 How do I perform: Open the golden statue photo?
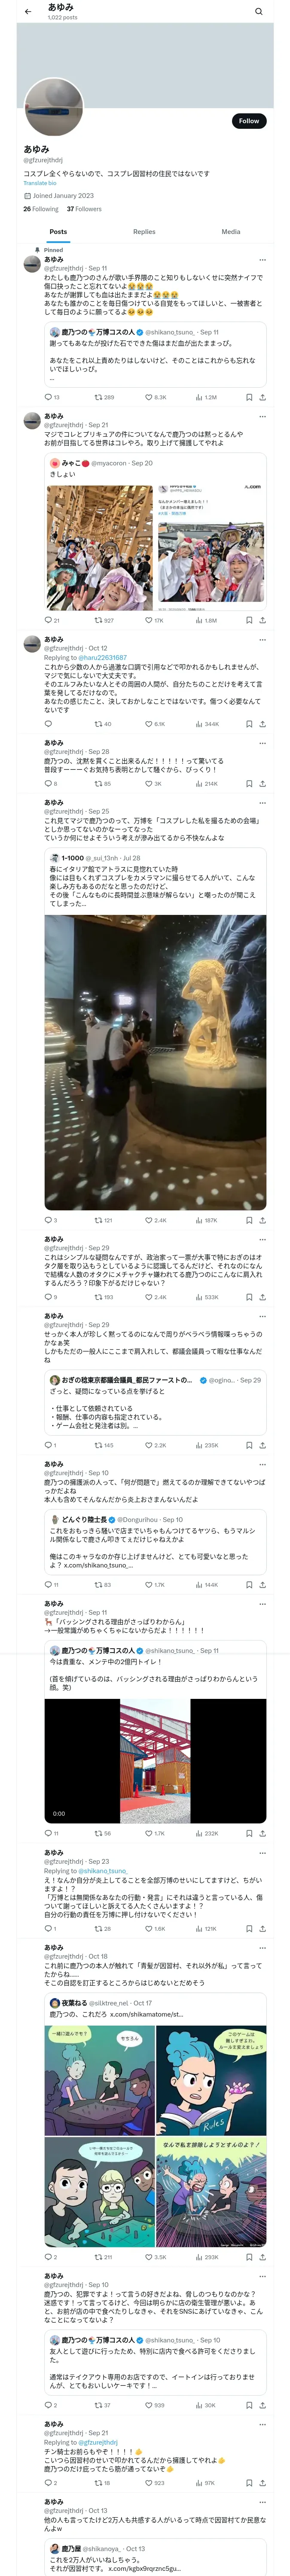click(155, 1063)
